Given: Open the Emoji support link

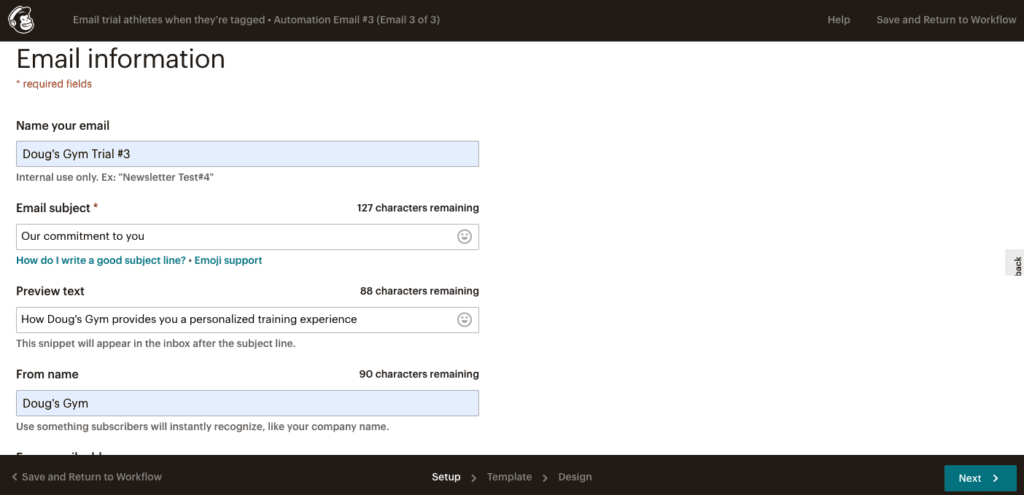Looking at the screenshot, I should coord(228,260).
